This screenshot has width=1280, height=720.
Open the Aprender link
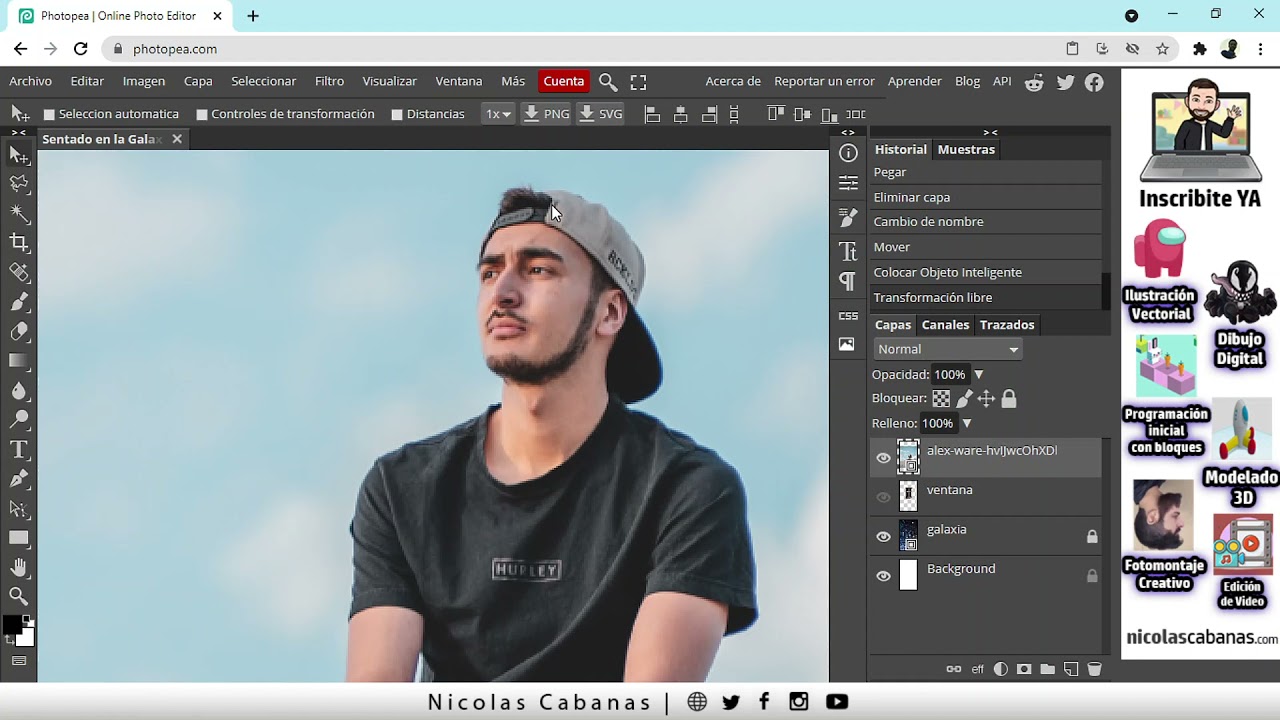[x=915, y=81]
